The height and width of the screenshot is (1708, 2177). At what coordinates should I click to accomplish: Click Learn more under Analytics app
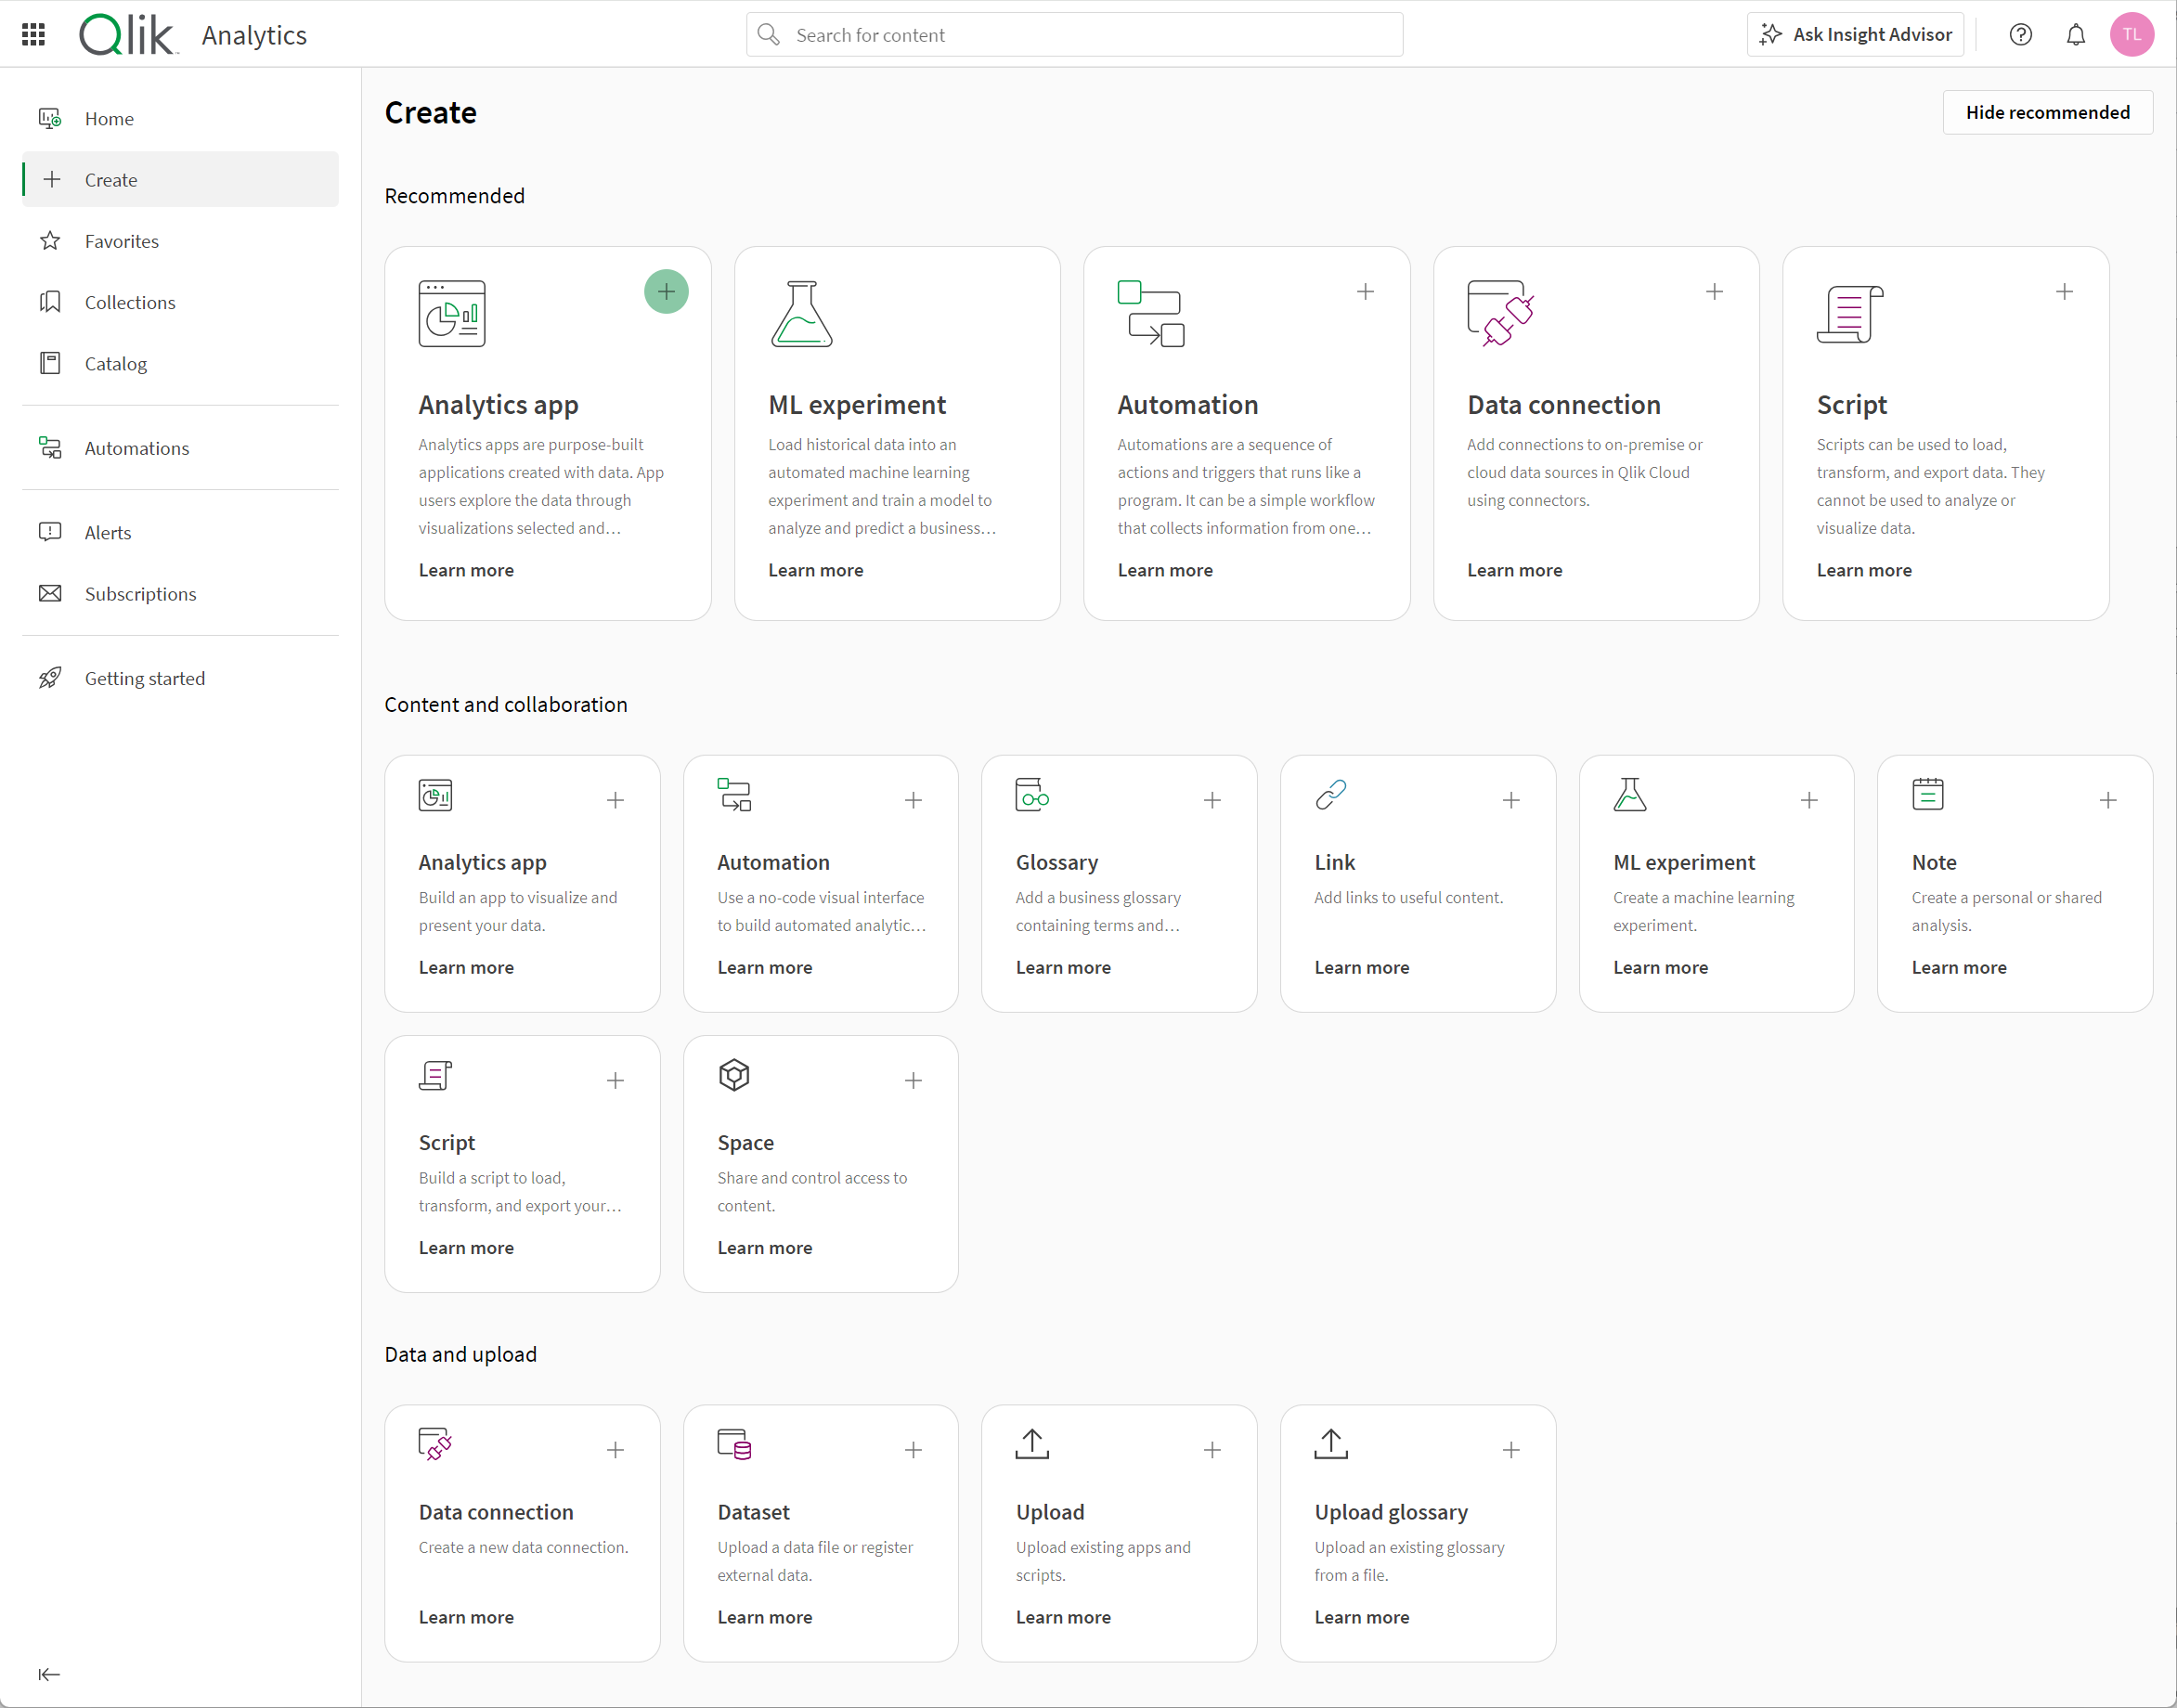point(466,571)
